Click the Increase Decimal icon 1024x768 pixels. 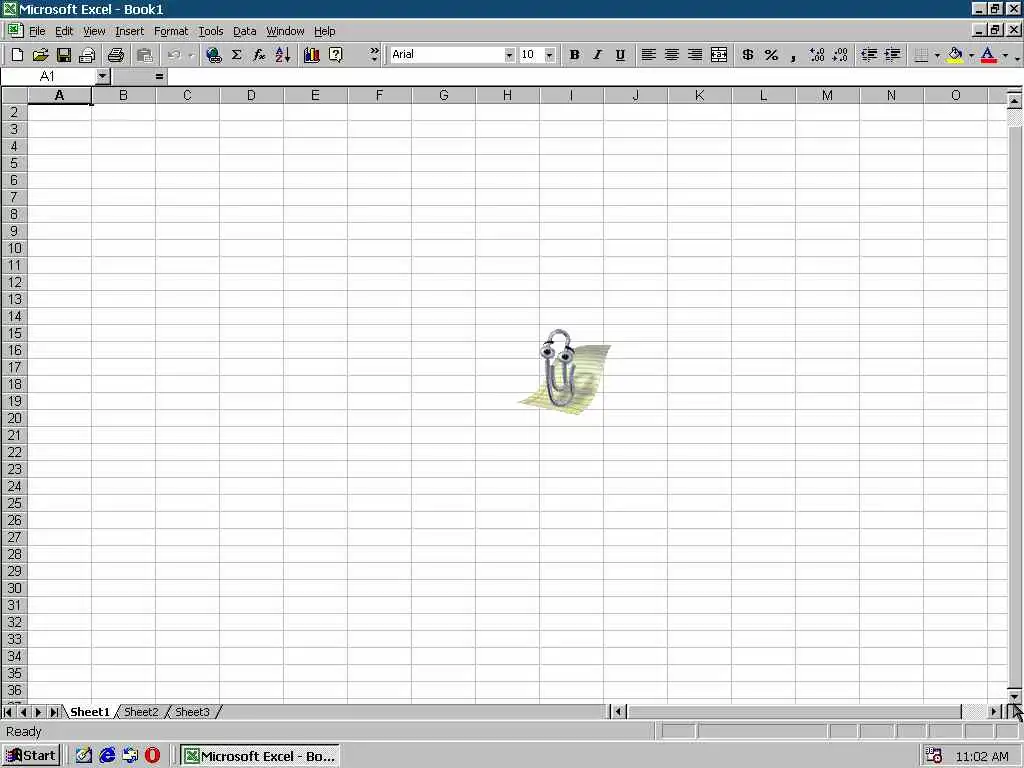click(x=817, y=55)
